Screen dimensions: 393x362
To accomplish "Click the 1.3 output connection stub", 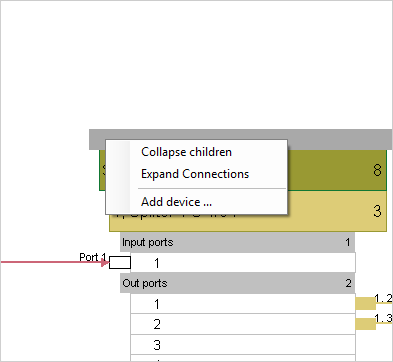I will point(366,324).
